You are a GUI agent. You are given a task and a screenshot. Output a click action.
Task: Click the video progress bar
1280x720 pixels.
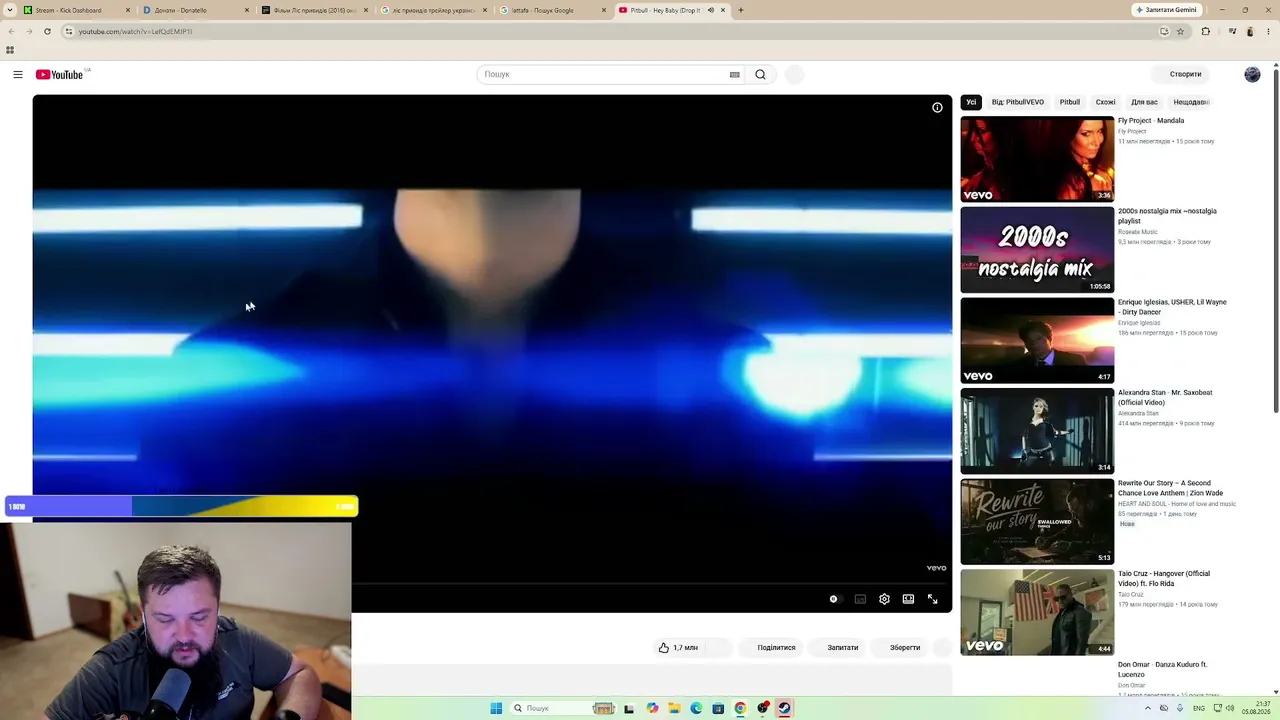(x=651, y=583)
